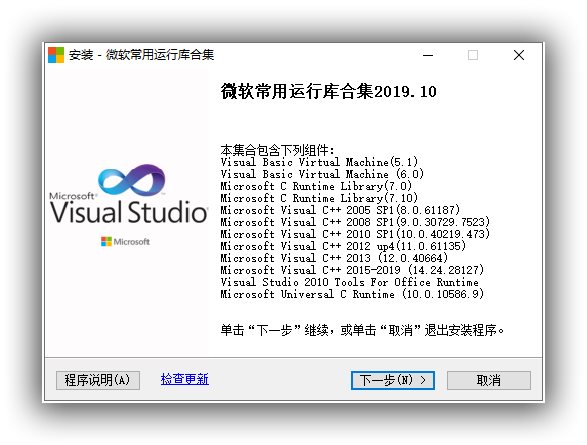Close the installer window
This screenshot has width=587, height=445.
point(518,55)
